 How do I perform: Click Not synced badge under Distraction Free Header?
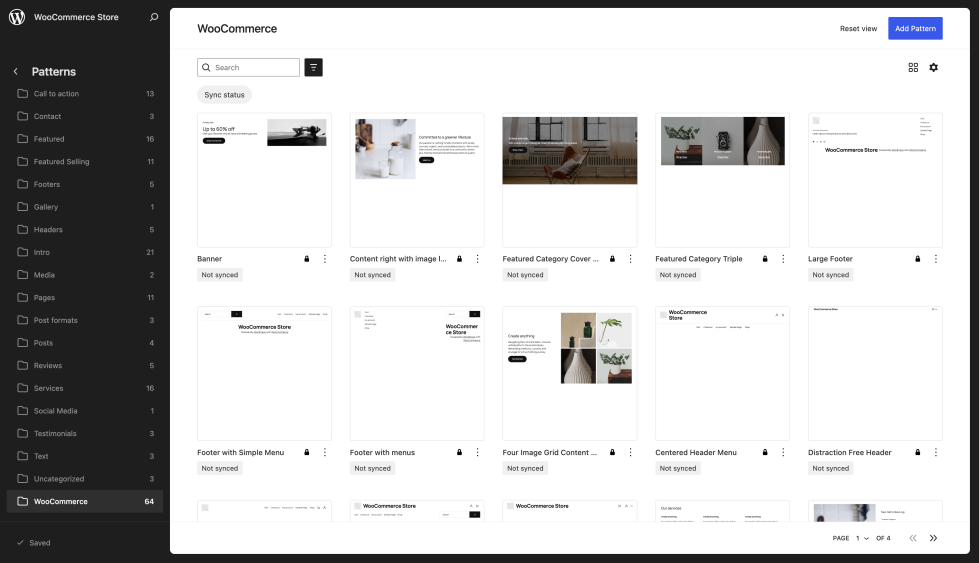(x=830, y=468)
